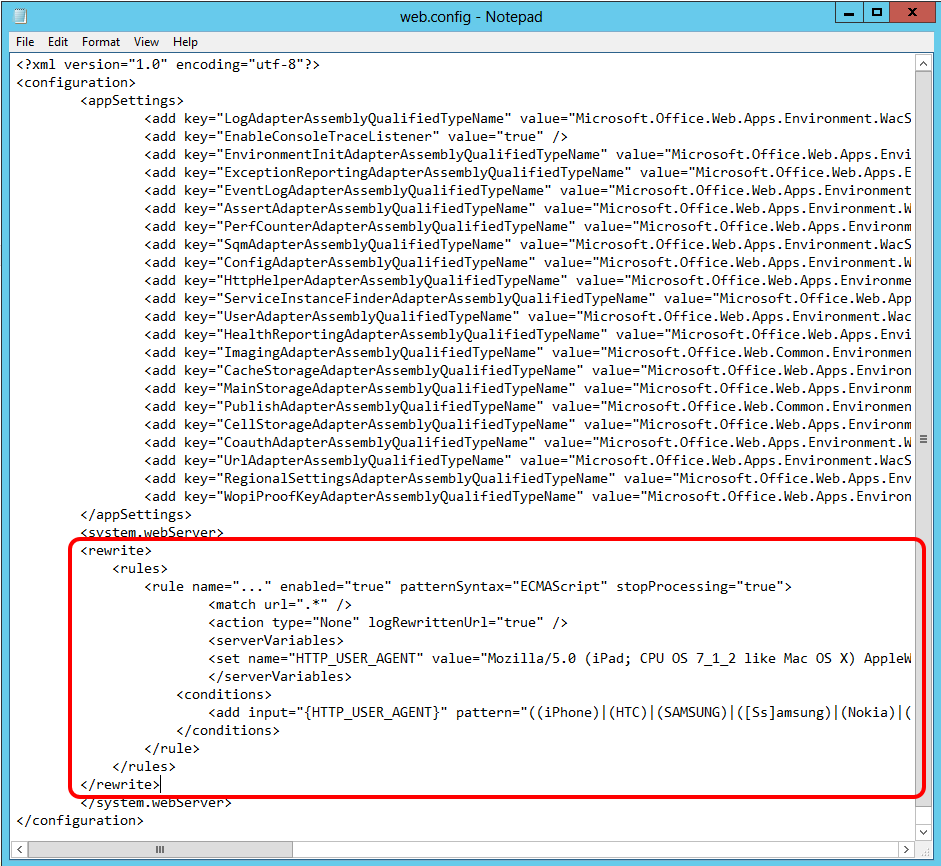This screenshot has width=941, height=866.
Task: Click the horizontal scrollbar right arrow
Action: [x=906, y=849]
